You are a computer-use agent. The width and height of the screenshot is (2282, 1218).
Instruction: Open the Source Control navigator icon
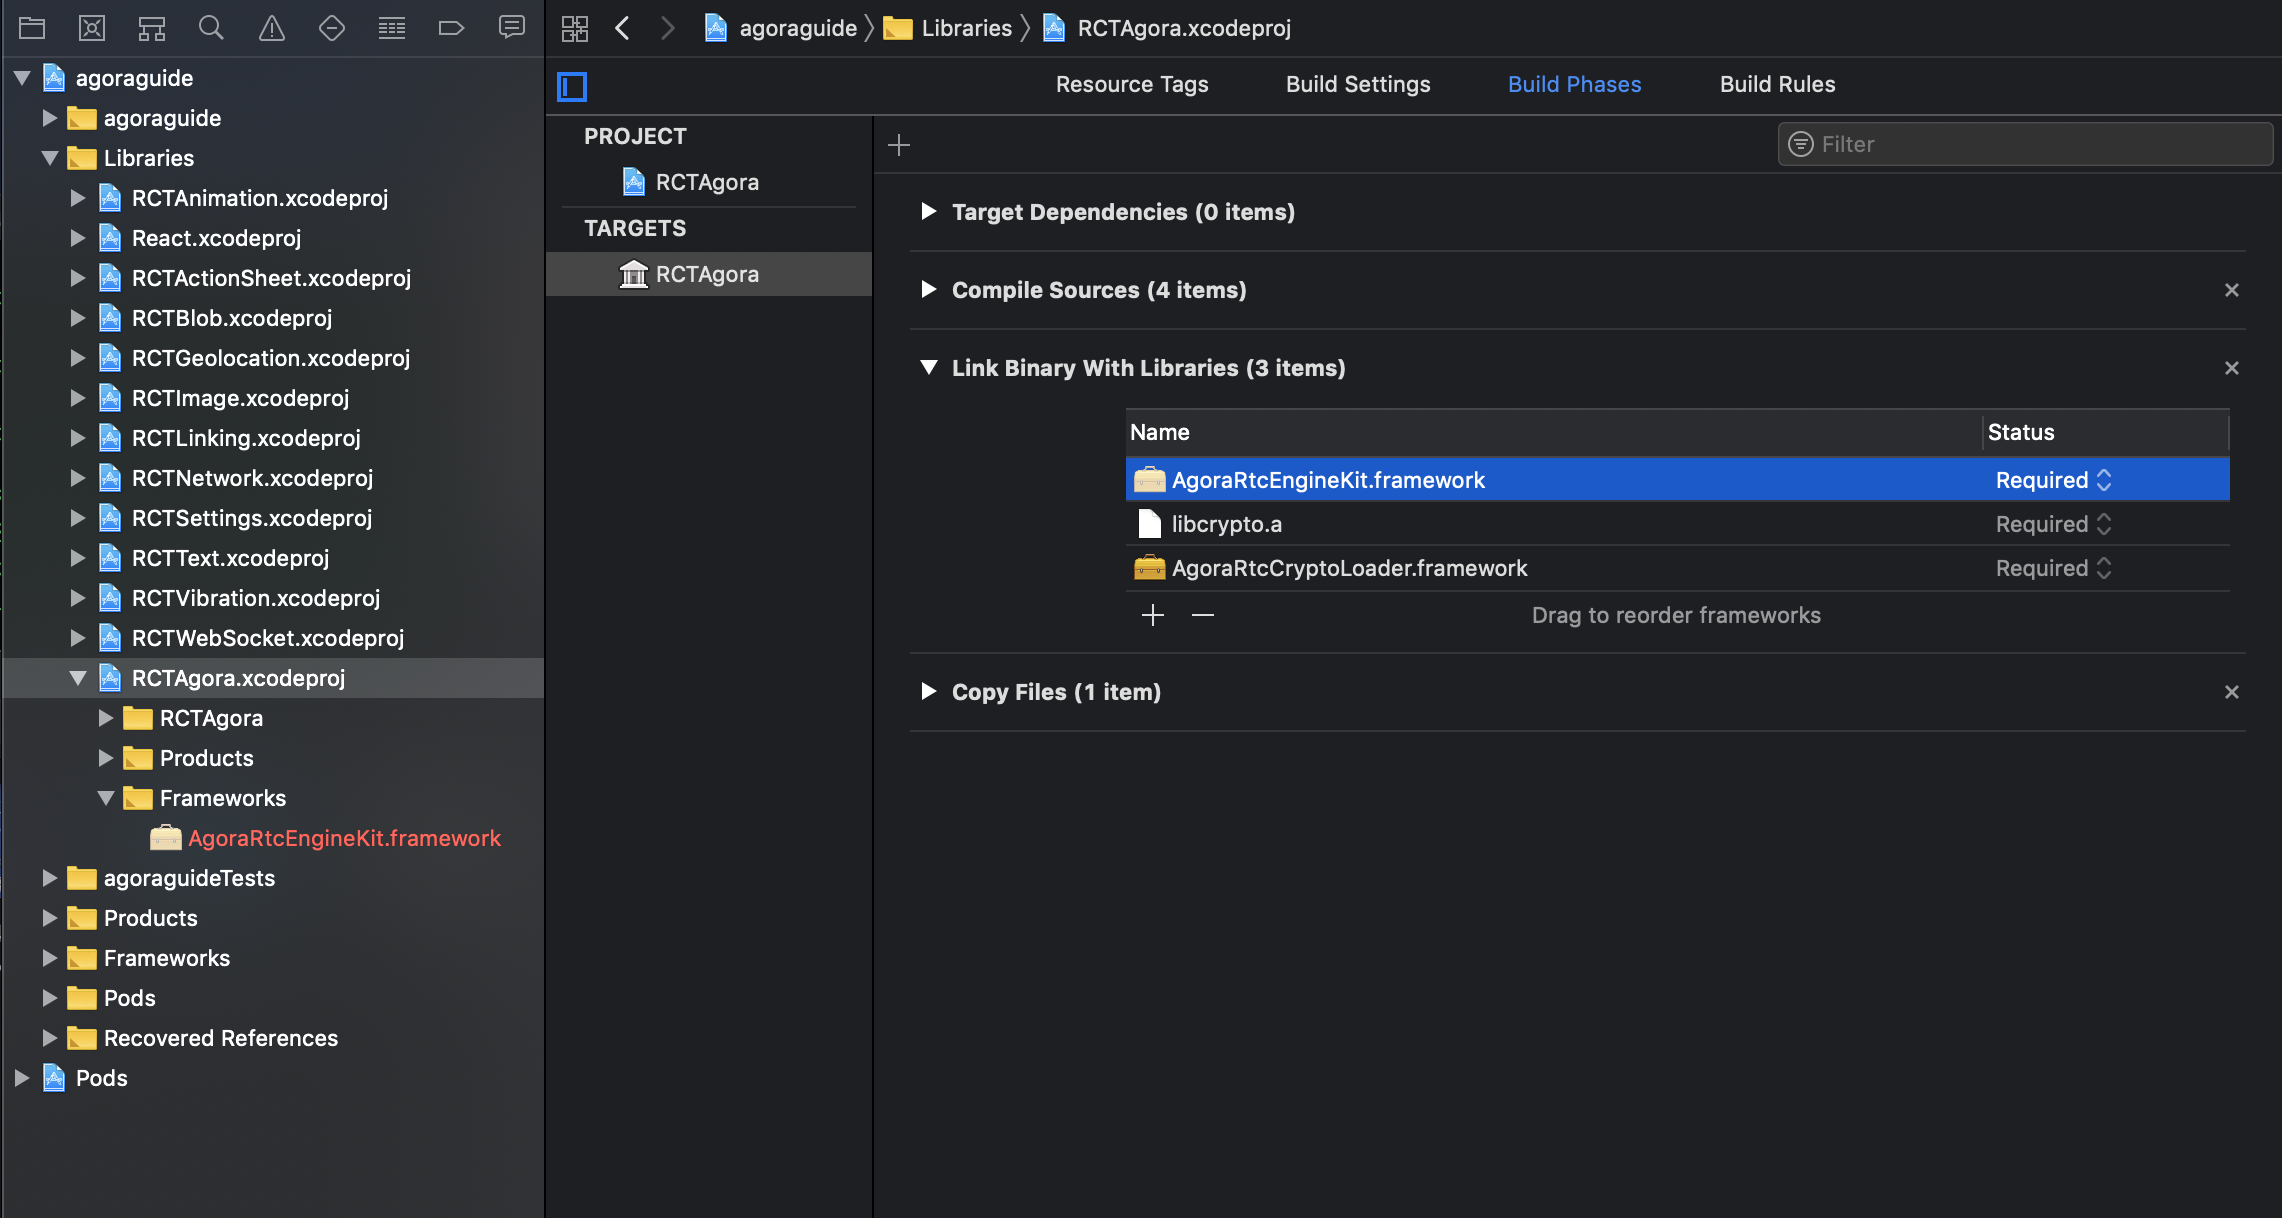click(x=92, y=28)
